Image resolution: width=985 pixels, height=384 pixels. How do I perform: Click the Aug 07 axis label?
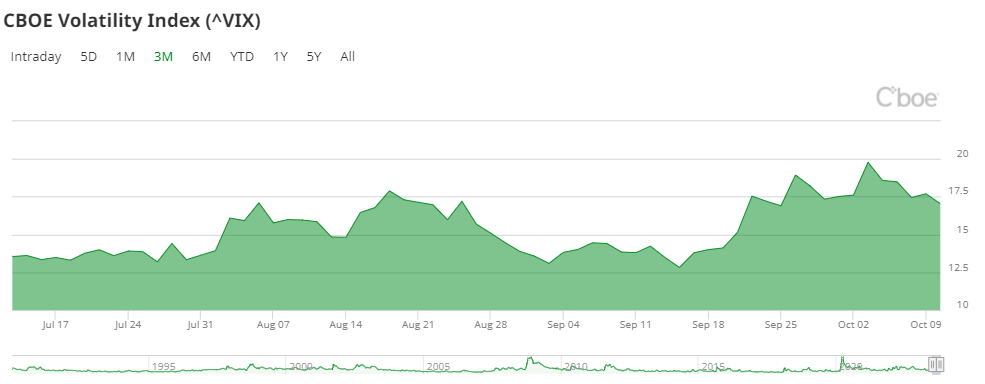click(x=273, y=325)
